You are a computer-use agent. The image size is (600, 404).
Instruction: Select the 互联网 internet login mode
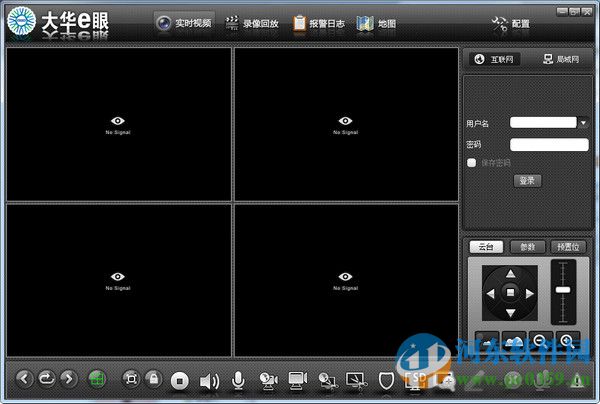pyautogui.click(x=494, y=59)
